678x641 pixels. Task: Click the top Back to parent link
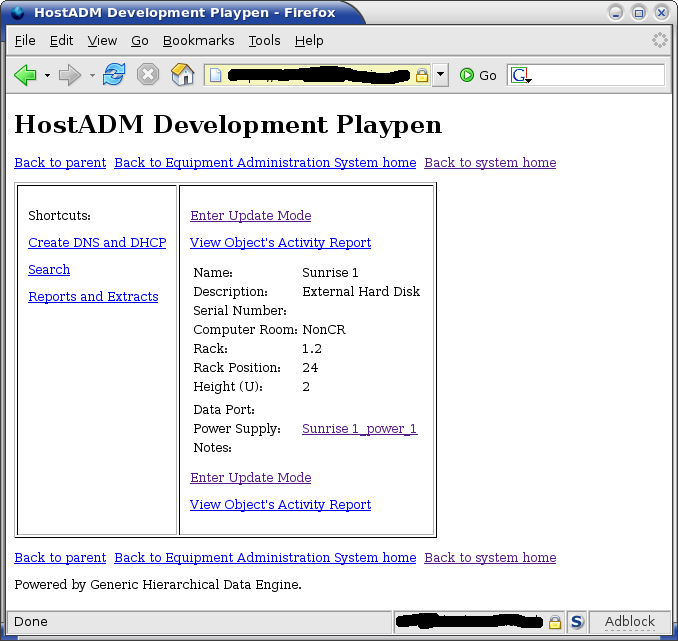click(60, 163)
